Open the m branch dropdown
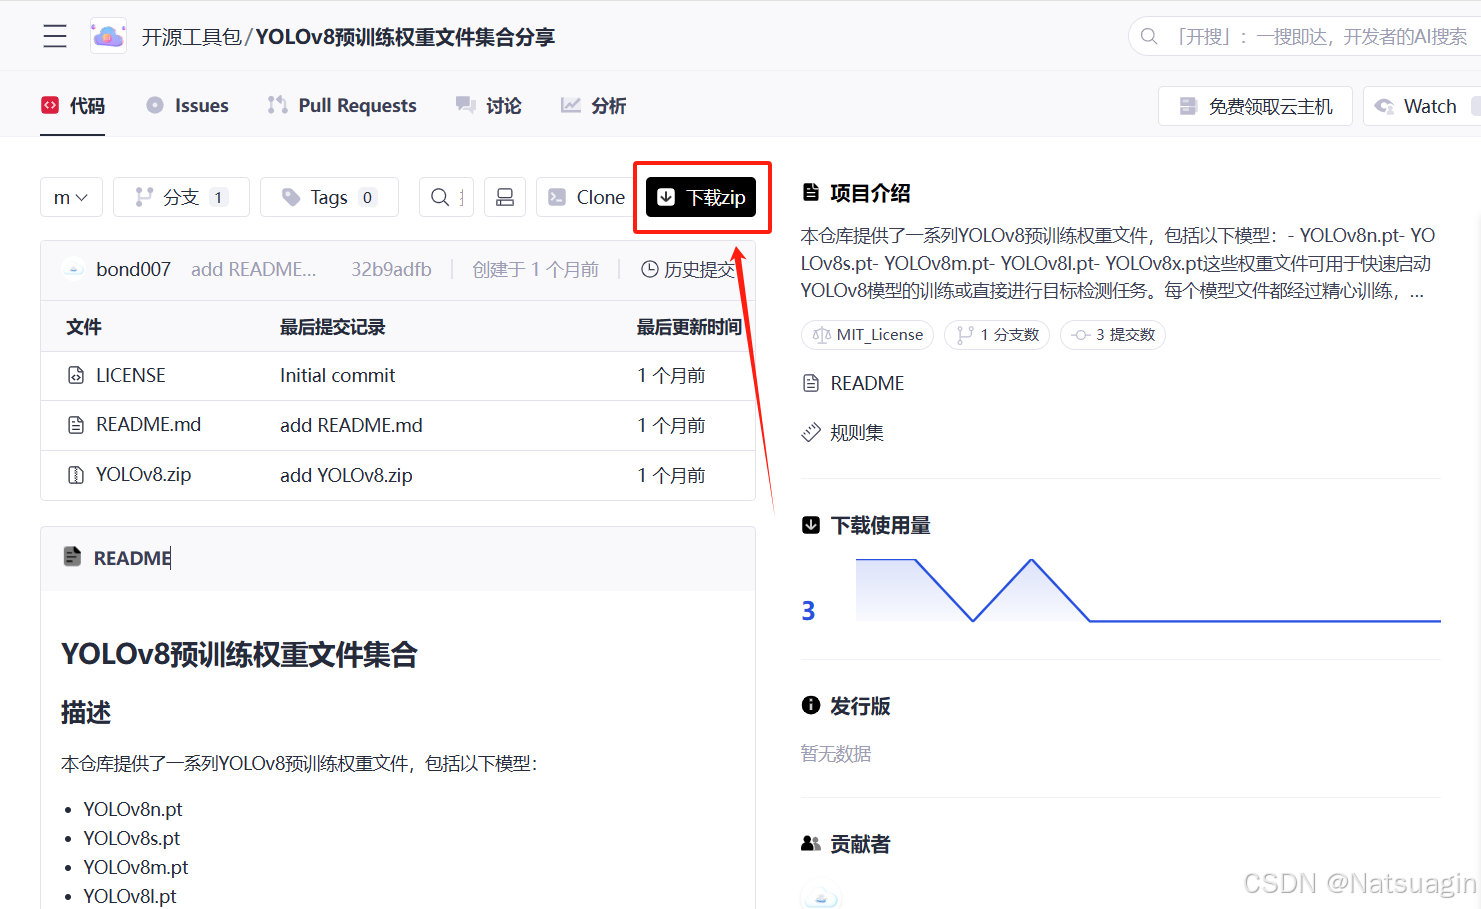 click(x=71, y=197)
